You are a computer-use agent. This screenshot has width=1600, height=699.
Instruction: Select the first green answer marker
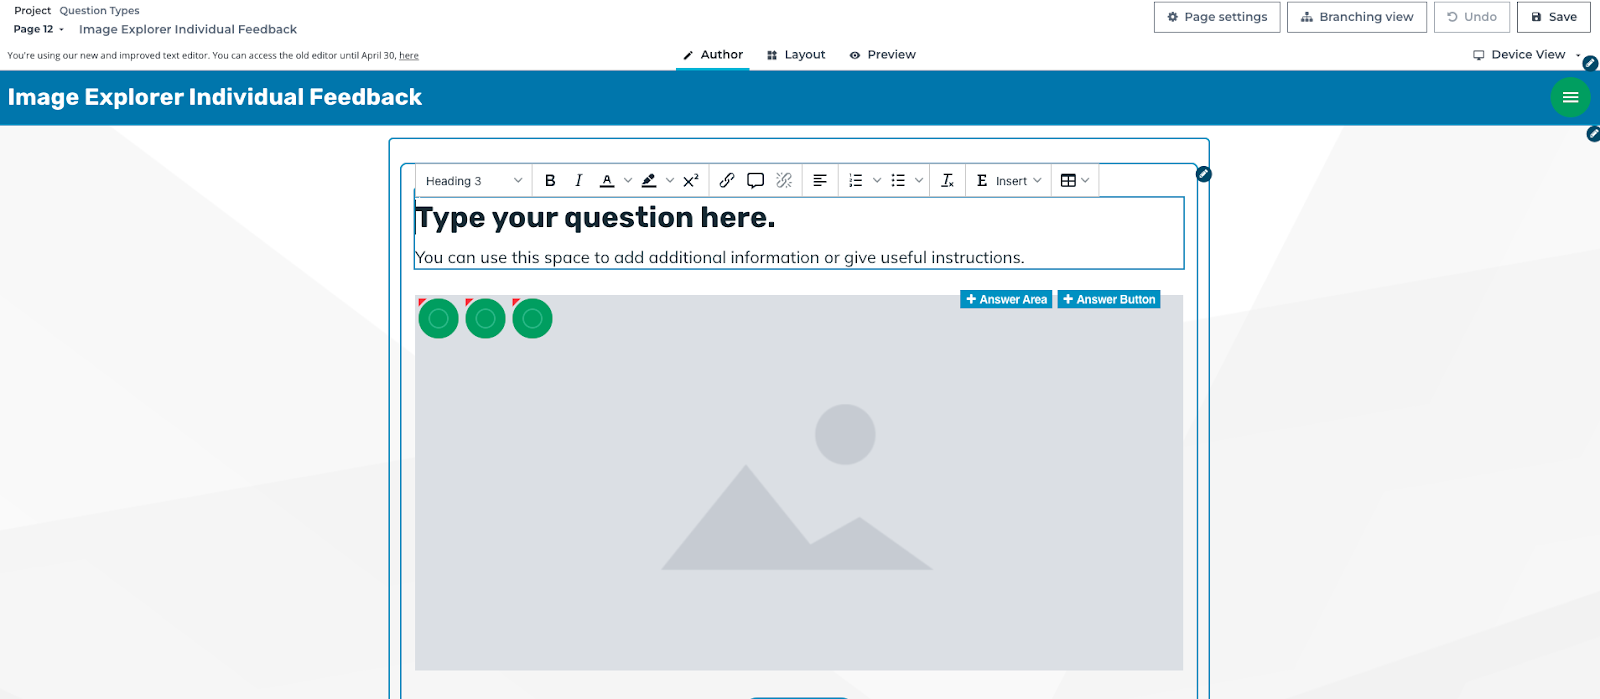[x=438, y=318]
